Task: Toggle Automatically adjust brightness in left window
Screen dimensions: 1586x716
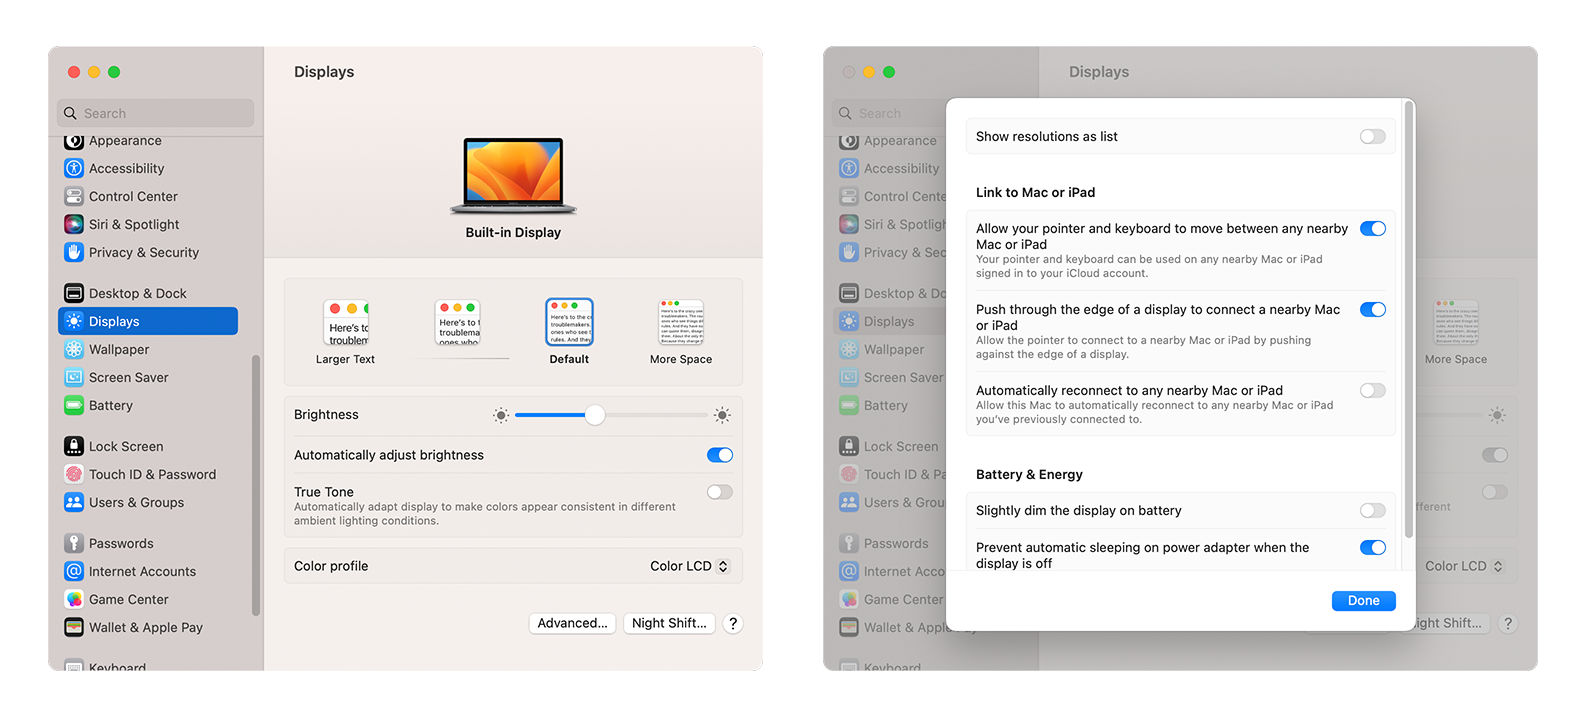Action: click(x=720, y=455)
